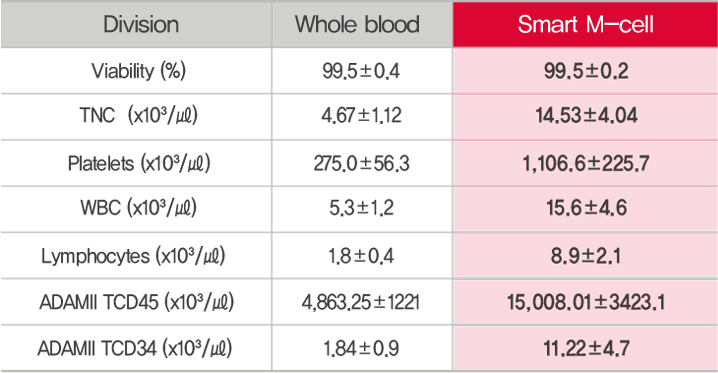Click whole blood viability value 99.5±0.4
Viewport: 718px width, 373px height.
[361, 71]
